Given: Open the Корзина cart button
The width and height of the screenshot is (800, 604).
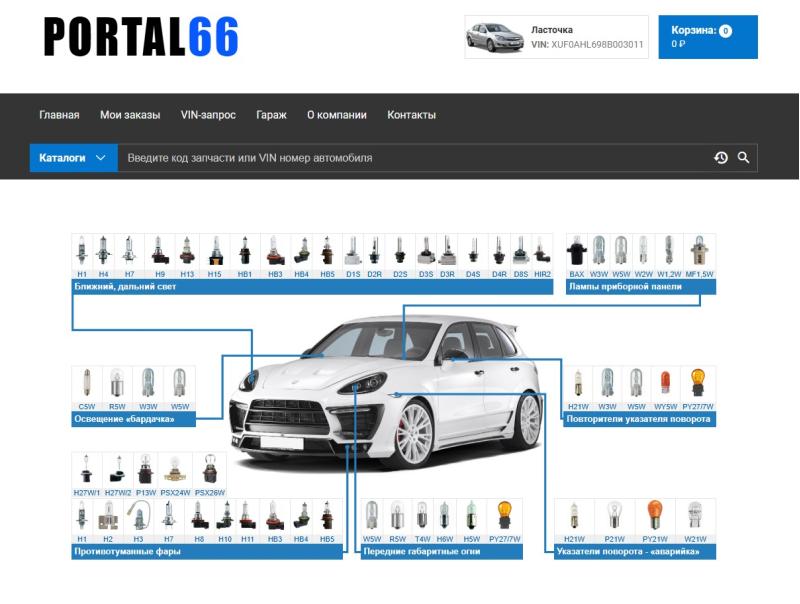Looking at the screenshot, I should click(707, 37).
